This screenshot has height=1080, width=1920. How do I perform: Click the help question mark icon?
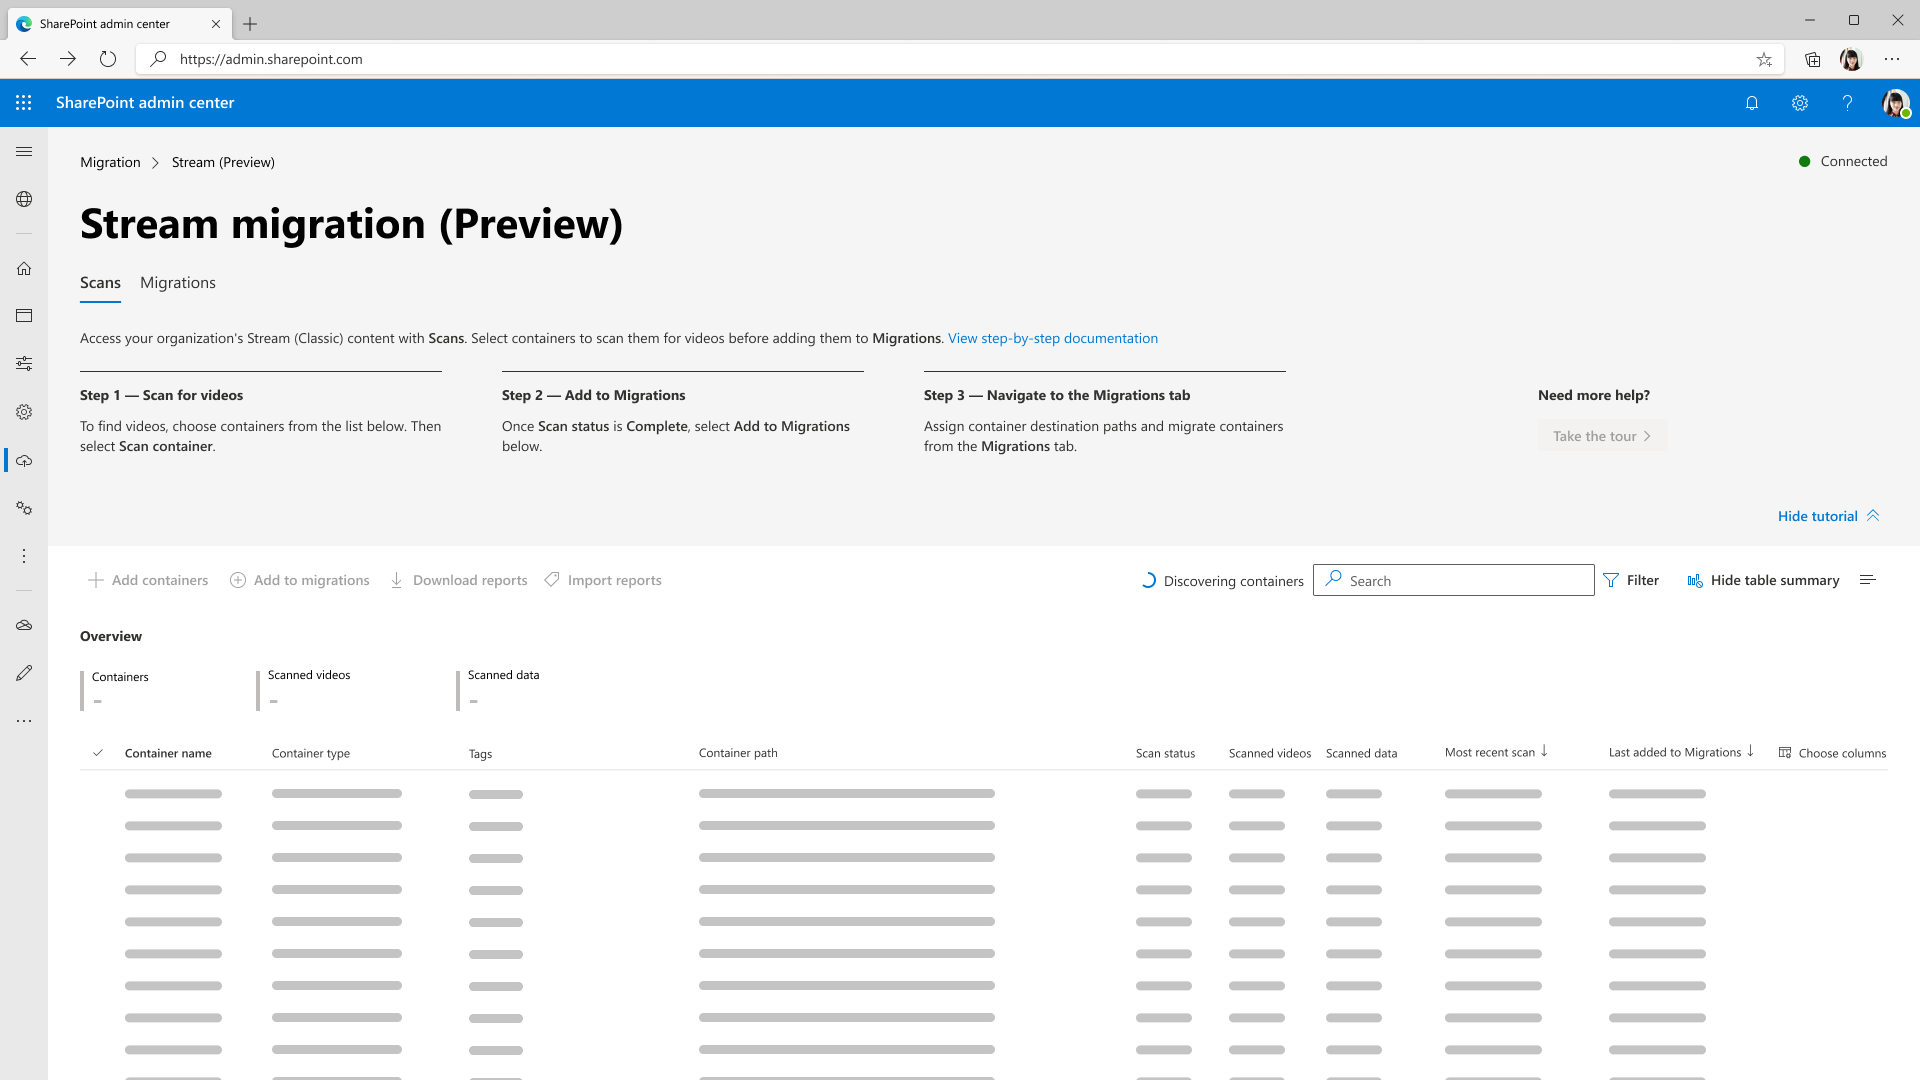point(1847,103)
